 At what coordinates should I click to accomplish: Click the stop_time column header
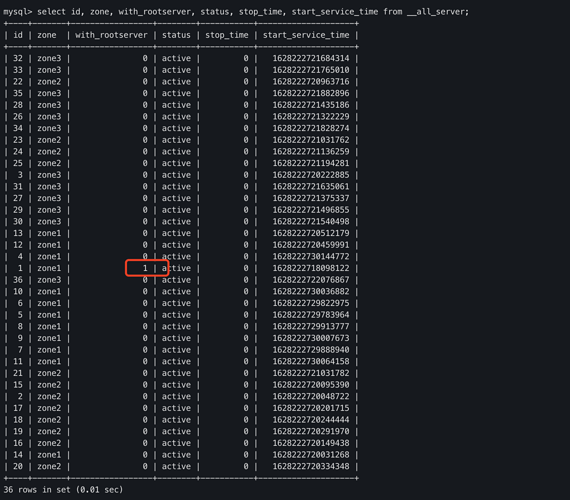click(x=227, y=35)
